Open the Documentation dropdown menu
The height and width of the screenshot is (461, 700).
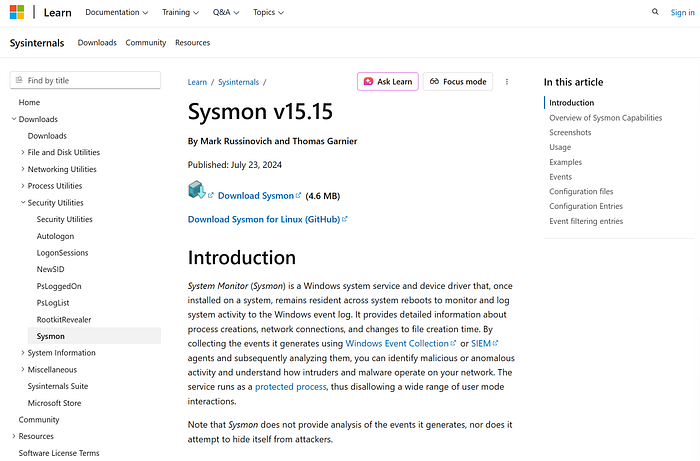click(x=117, y=12)
